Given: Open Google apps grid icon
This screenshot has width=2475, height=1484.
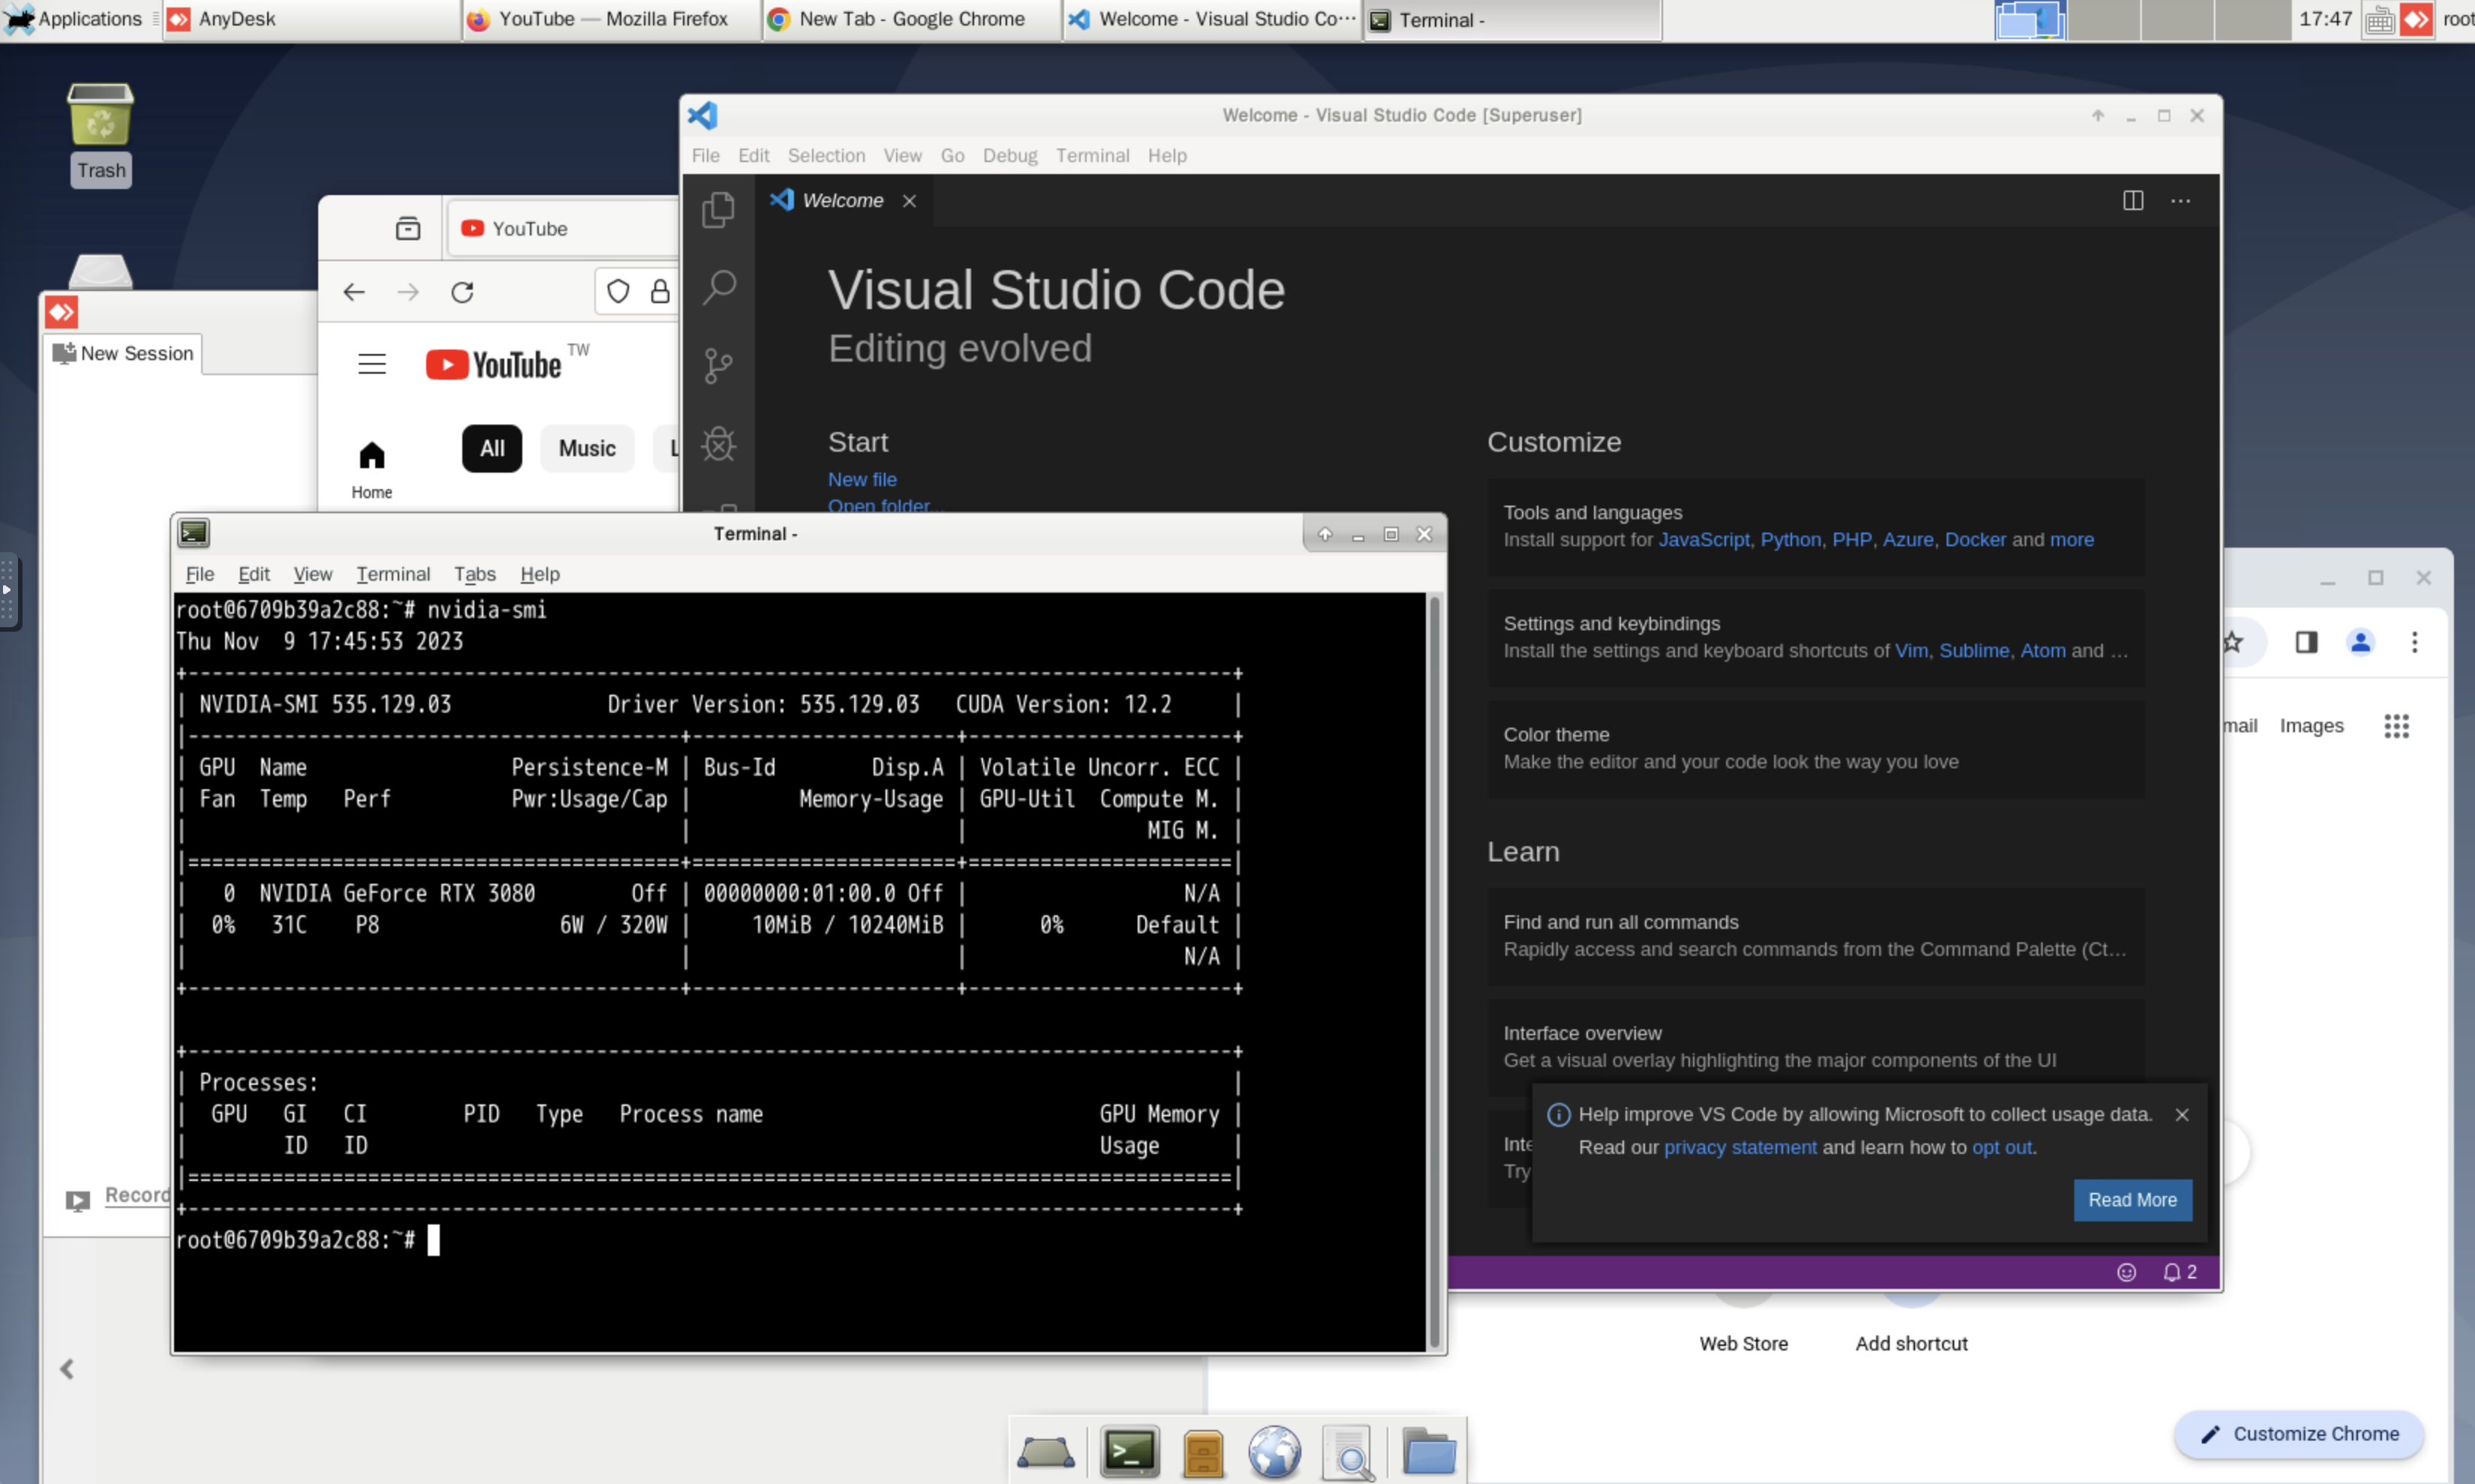Looking at the screenshot, I should point(2396,726).
